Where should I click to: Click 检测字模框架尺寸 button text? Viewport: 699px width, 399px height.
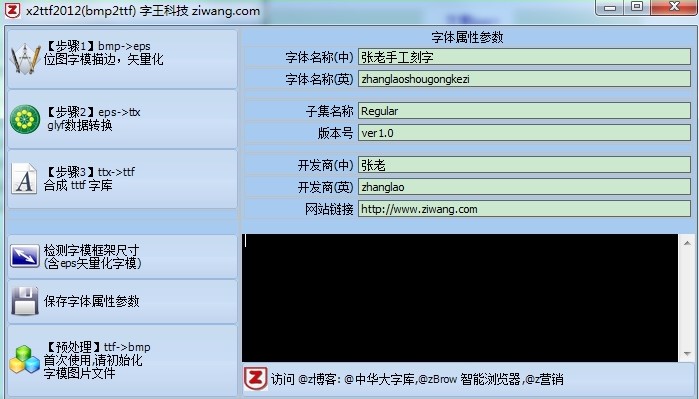point(92,256)
